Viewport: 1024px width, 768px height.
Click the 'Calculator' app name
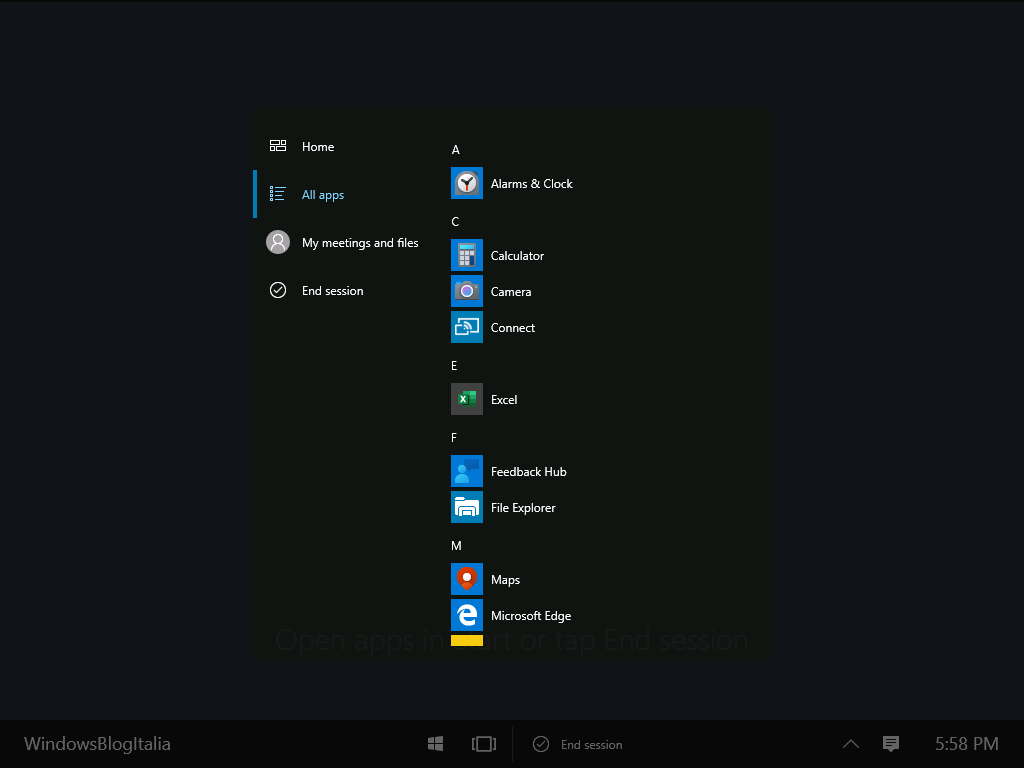517,255
